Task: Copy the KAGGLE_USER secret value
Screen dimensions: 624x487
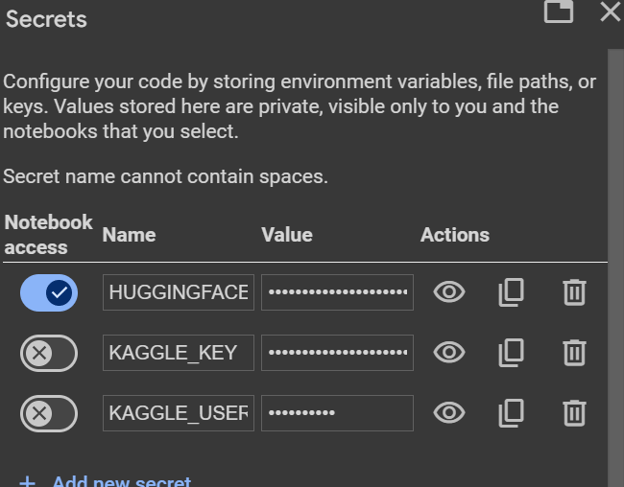Action: coord(511,413)
